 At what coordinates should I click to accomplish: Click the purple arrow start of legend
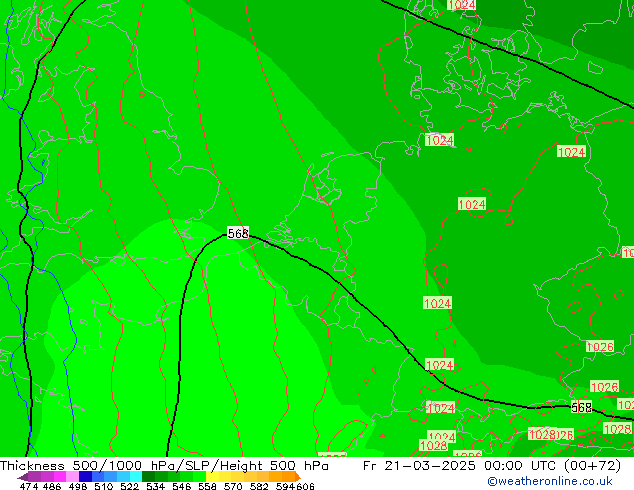[23, 477]
